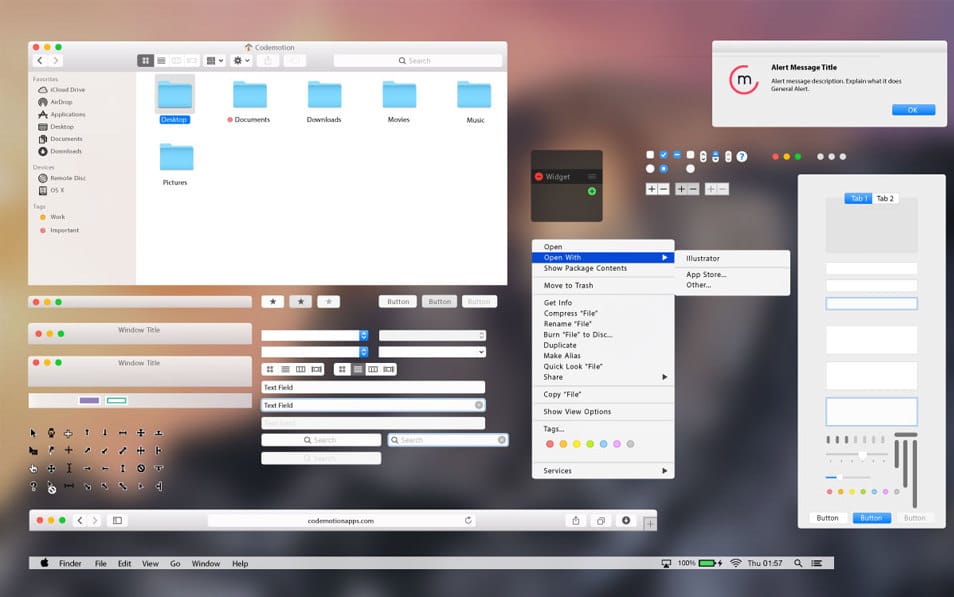Viewport: 954px width, 597px height.
Task: Click the highlighted blue Button at panel bottom
Action: tap(871, 518)
